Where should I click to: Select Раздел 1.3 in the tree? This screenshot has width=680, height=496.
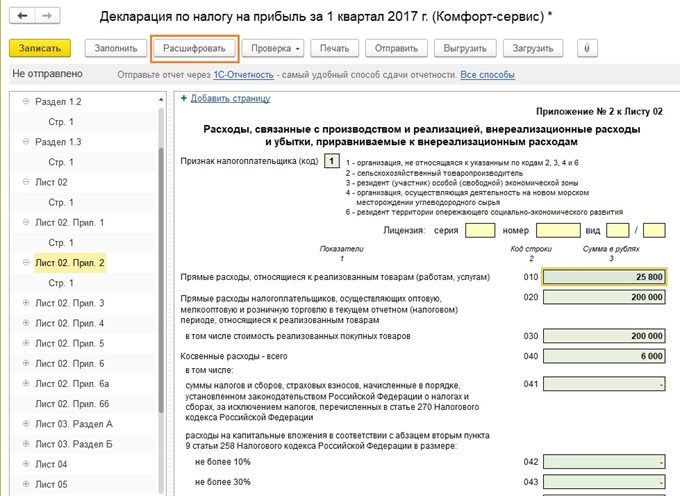58,142
